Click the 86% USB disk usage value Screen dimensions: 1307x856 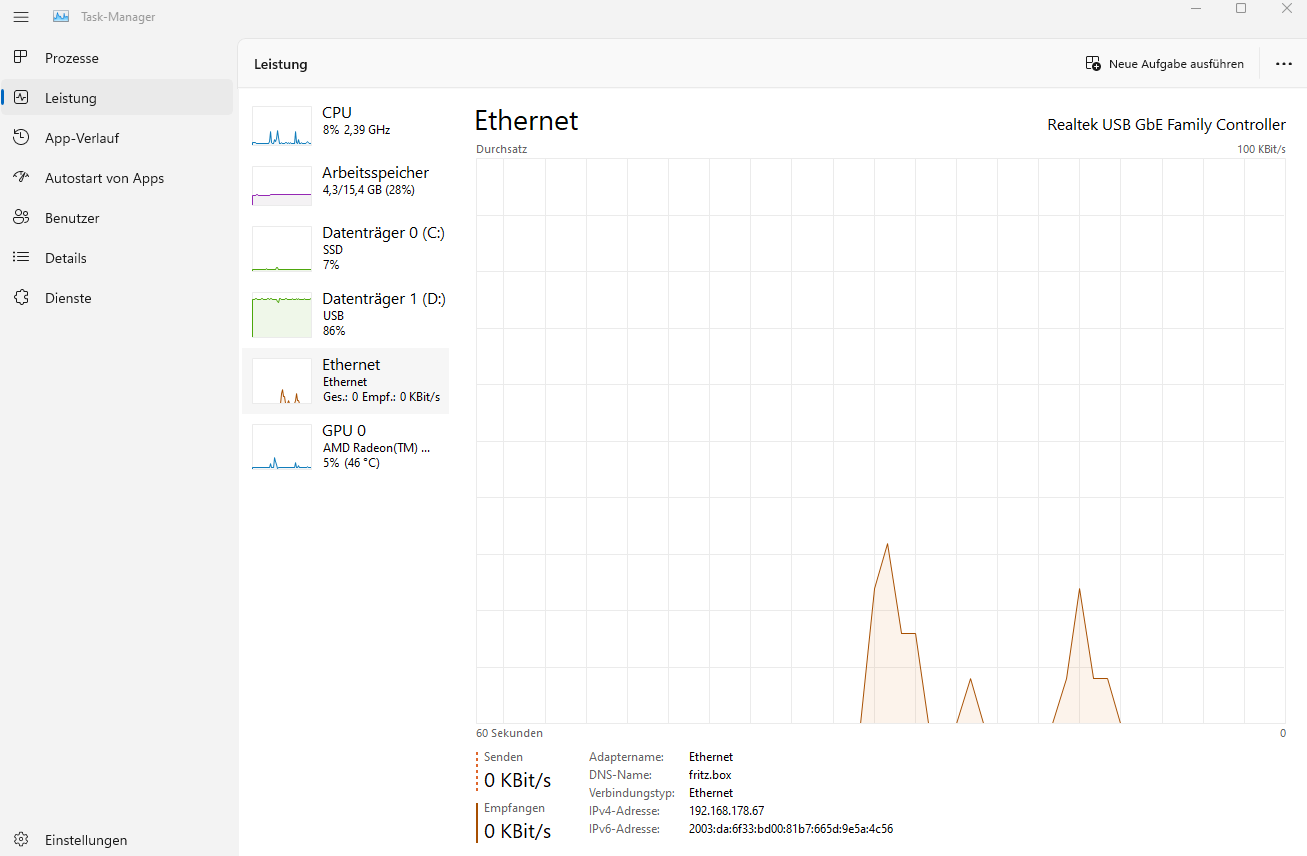(x=334, y=331)
